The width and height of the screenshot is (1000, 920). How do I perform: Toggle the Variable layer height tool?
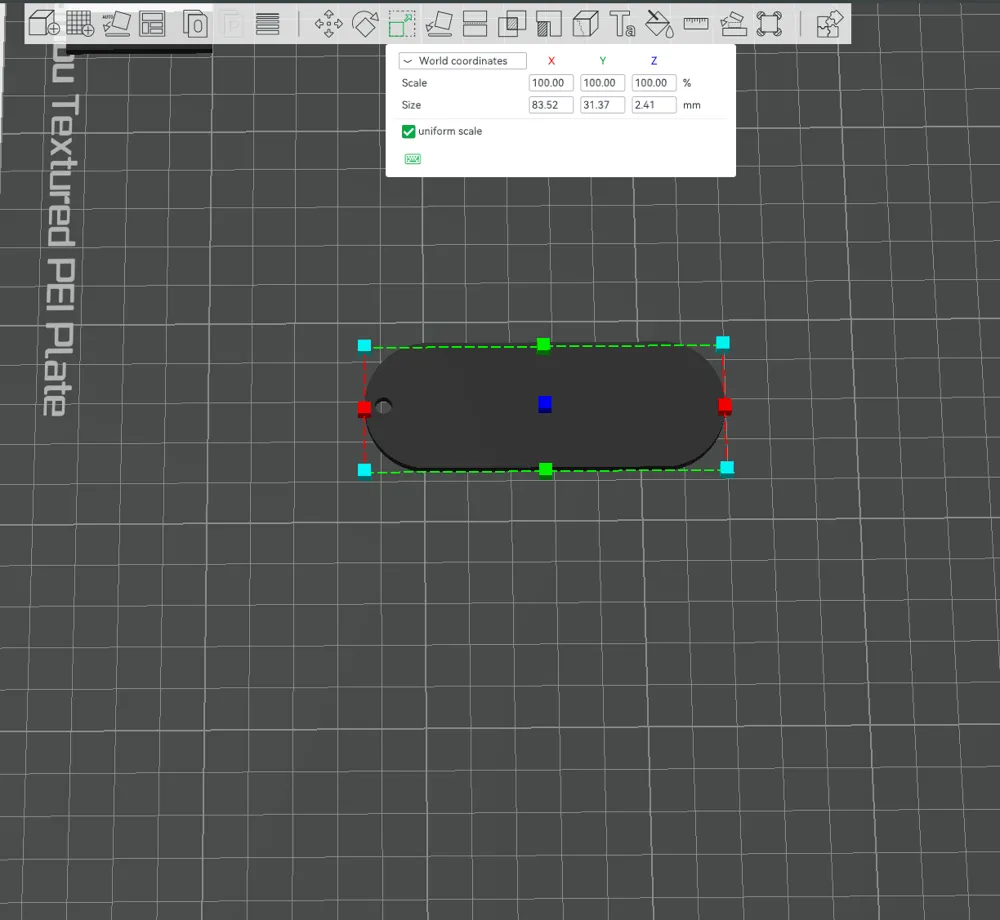pos(267,24)
